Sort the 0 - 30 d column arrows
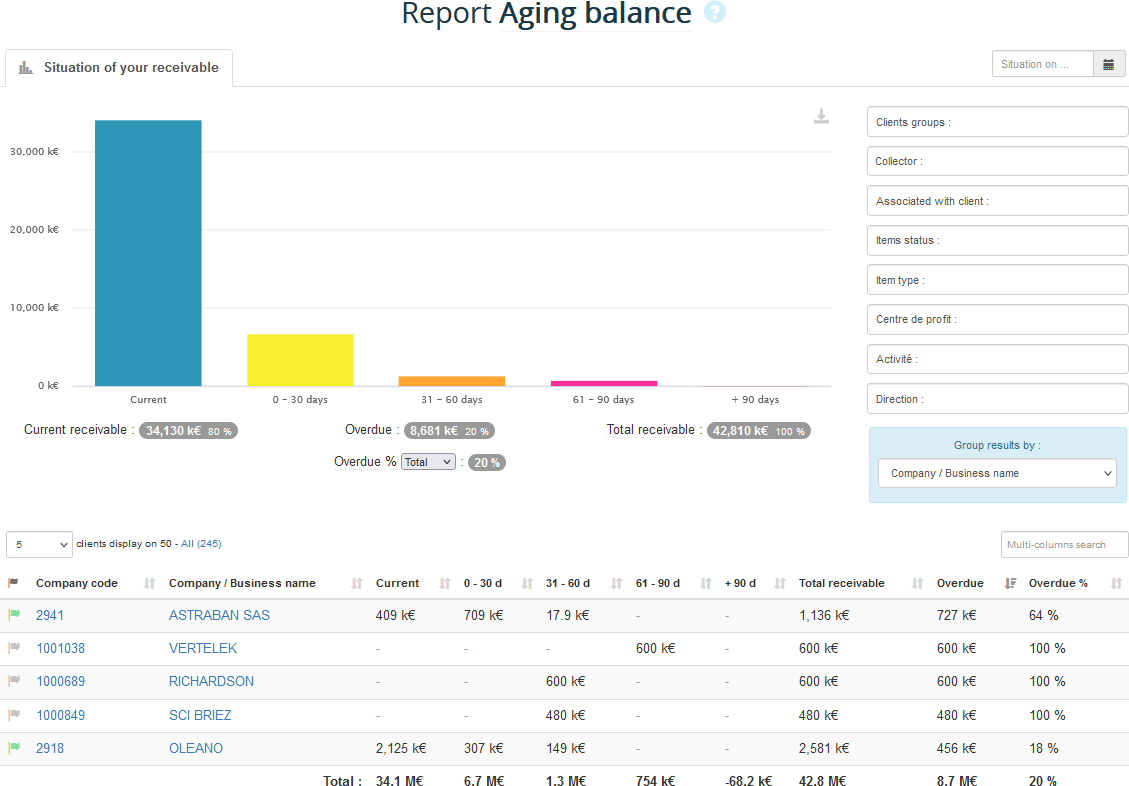 coord(527,583)
